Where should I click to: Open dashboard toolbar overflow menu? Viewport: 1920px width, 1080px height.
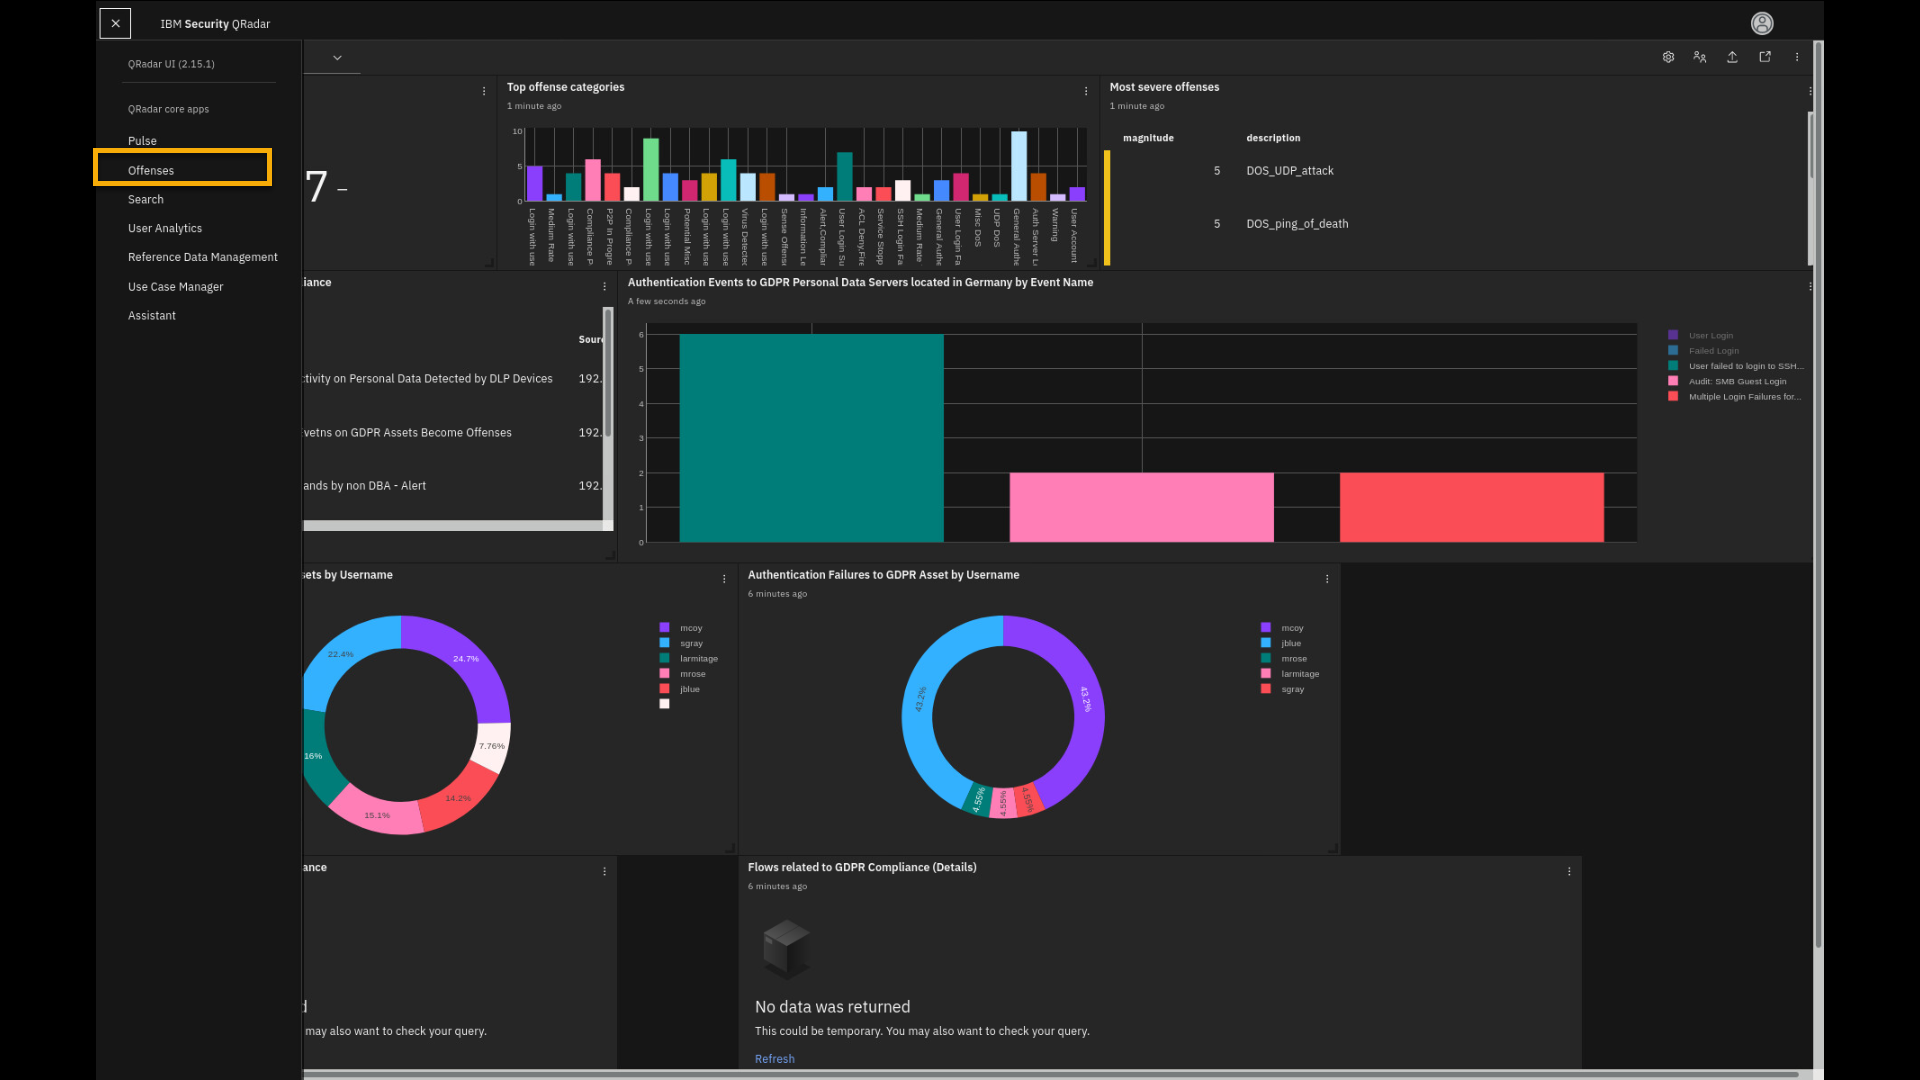[x=1797, y=57]
